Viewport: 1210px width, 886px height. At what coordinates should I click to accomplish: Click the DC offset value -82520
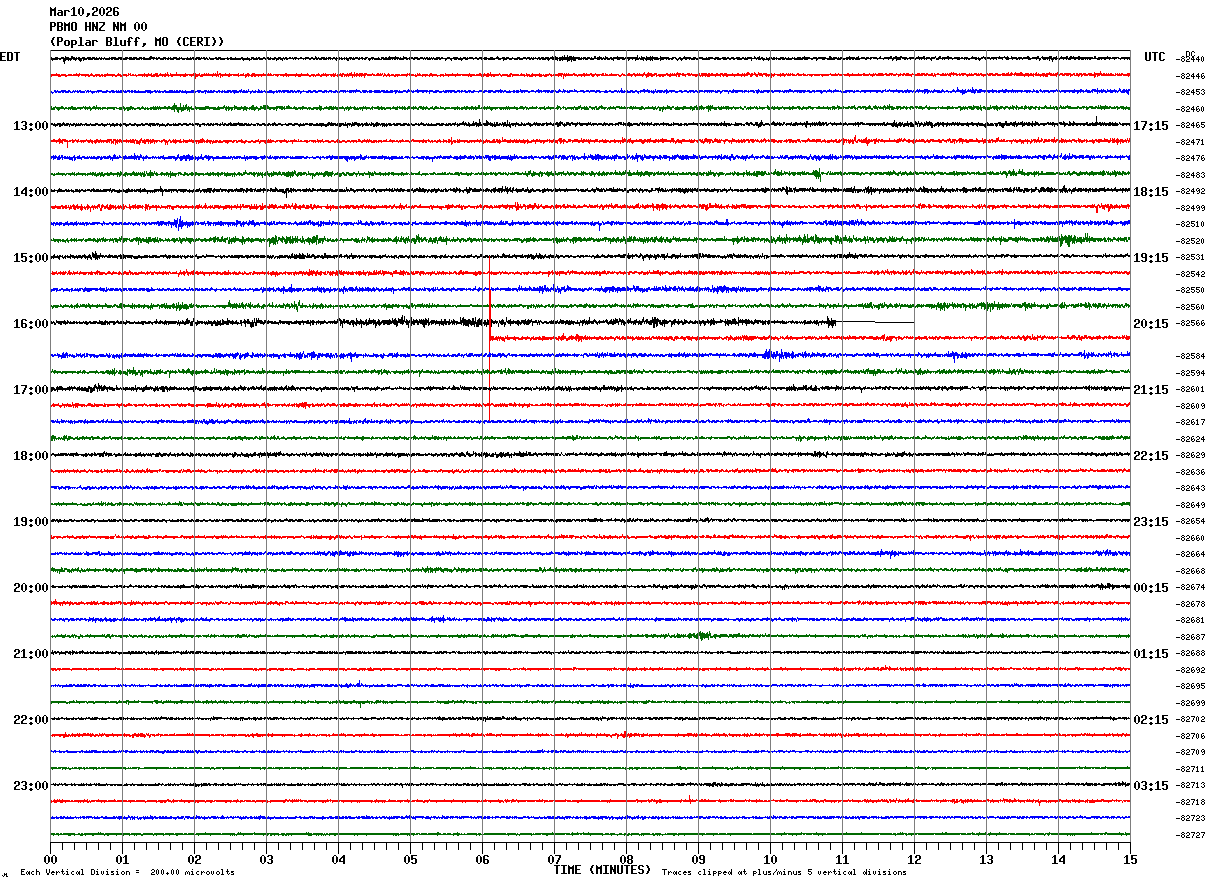pyautogui.click(x=1191, y=241)
